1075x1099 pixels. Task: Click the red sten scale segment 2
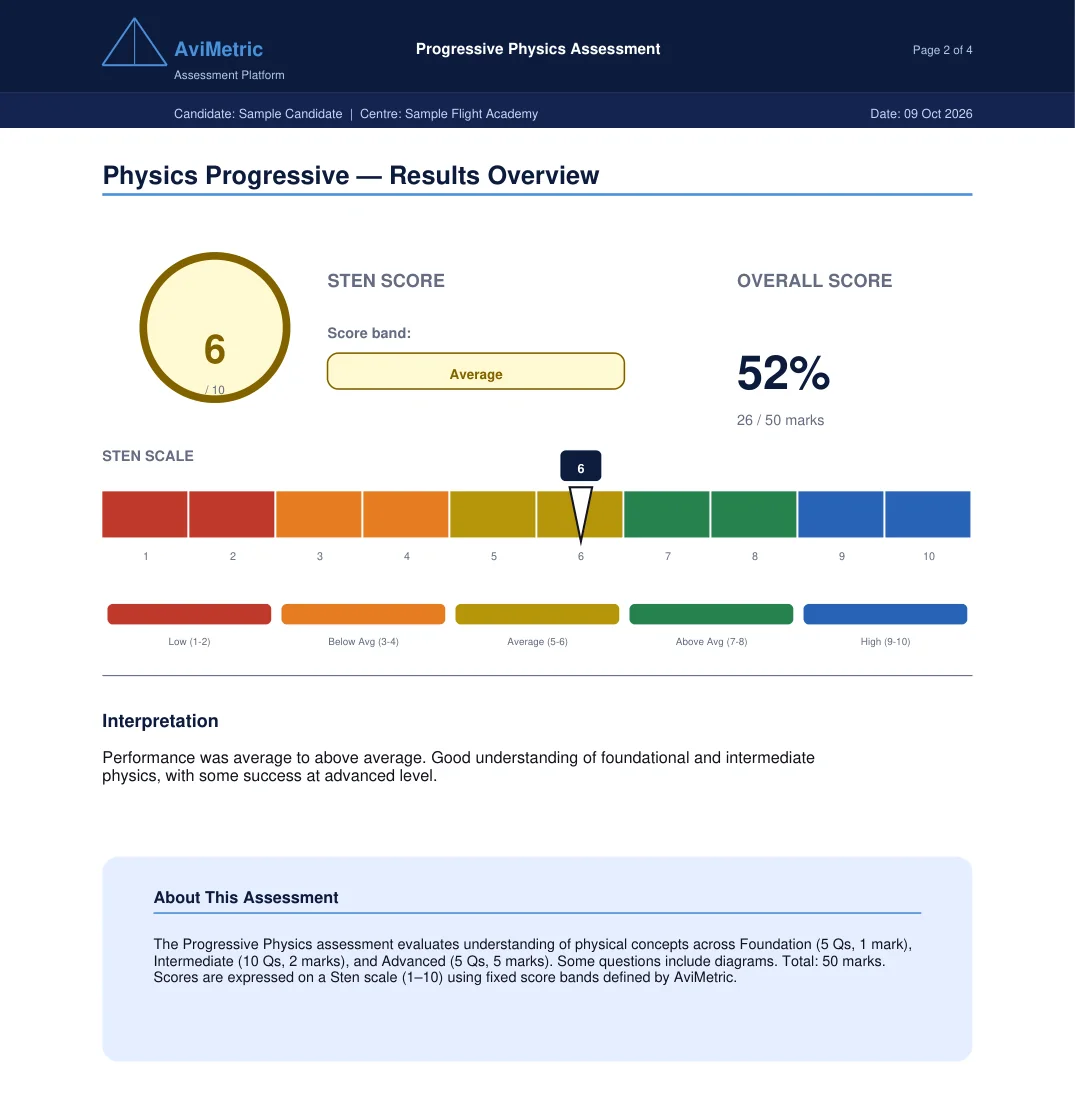pos(232,514)
